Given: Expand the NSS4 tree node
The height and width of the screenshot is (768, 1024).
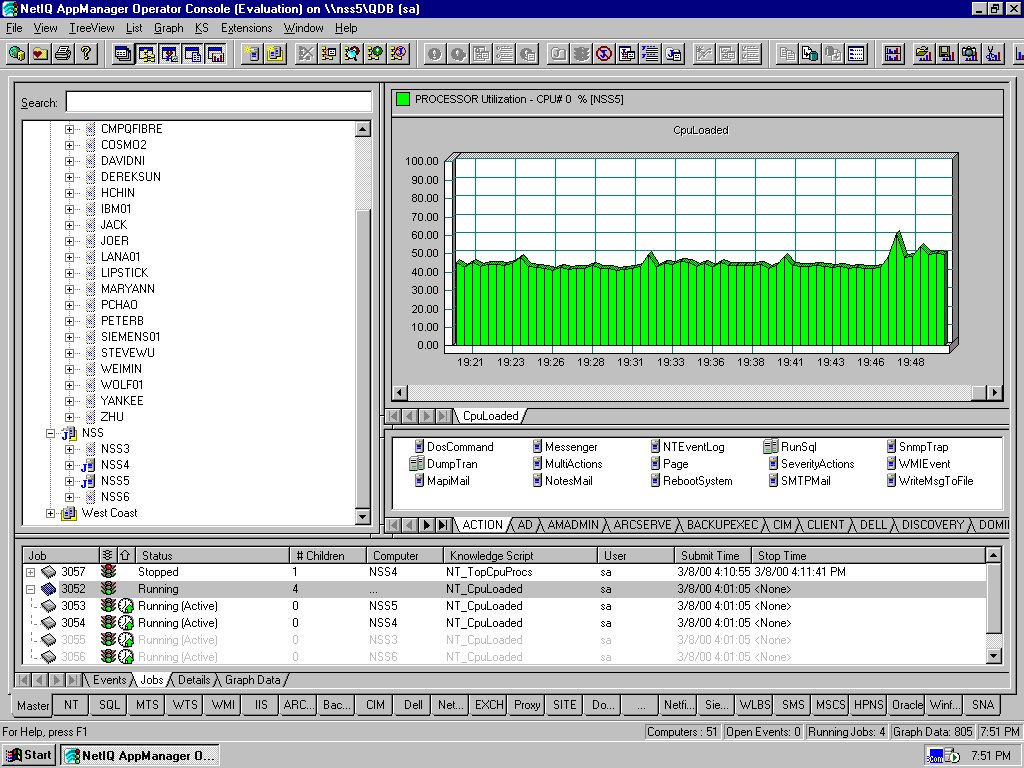Looking at the screenshot, I should (x=69, y=465).
